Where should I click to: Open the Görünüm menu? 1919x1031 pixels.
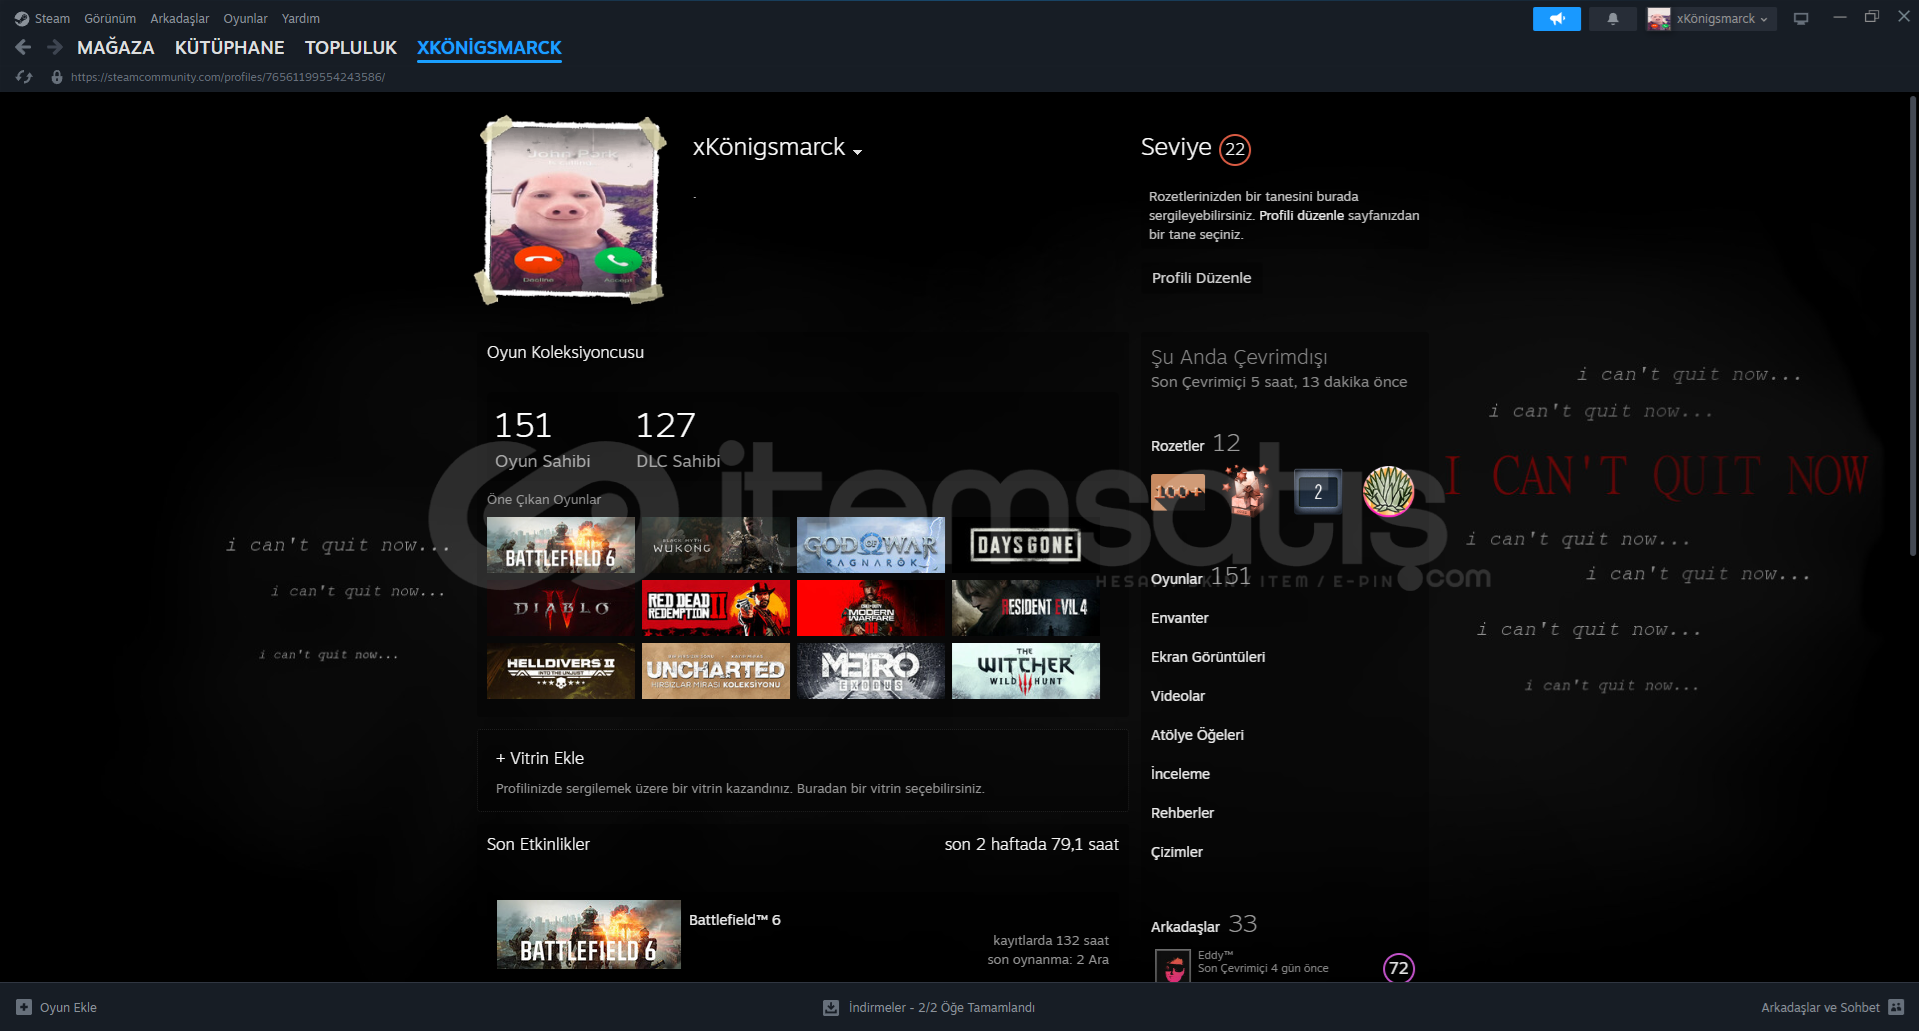(110, 19)
